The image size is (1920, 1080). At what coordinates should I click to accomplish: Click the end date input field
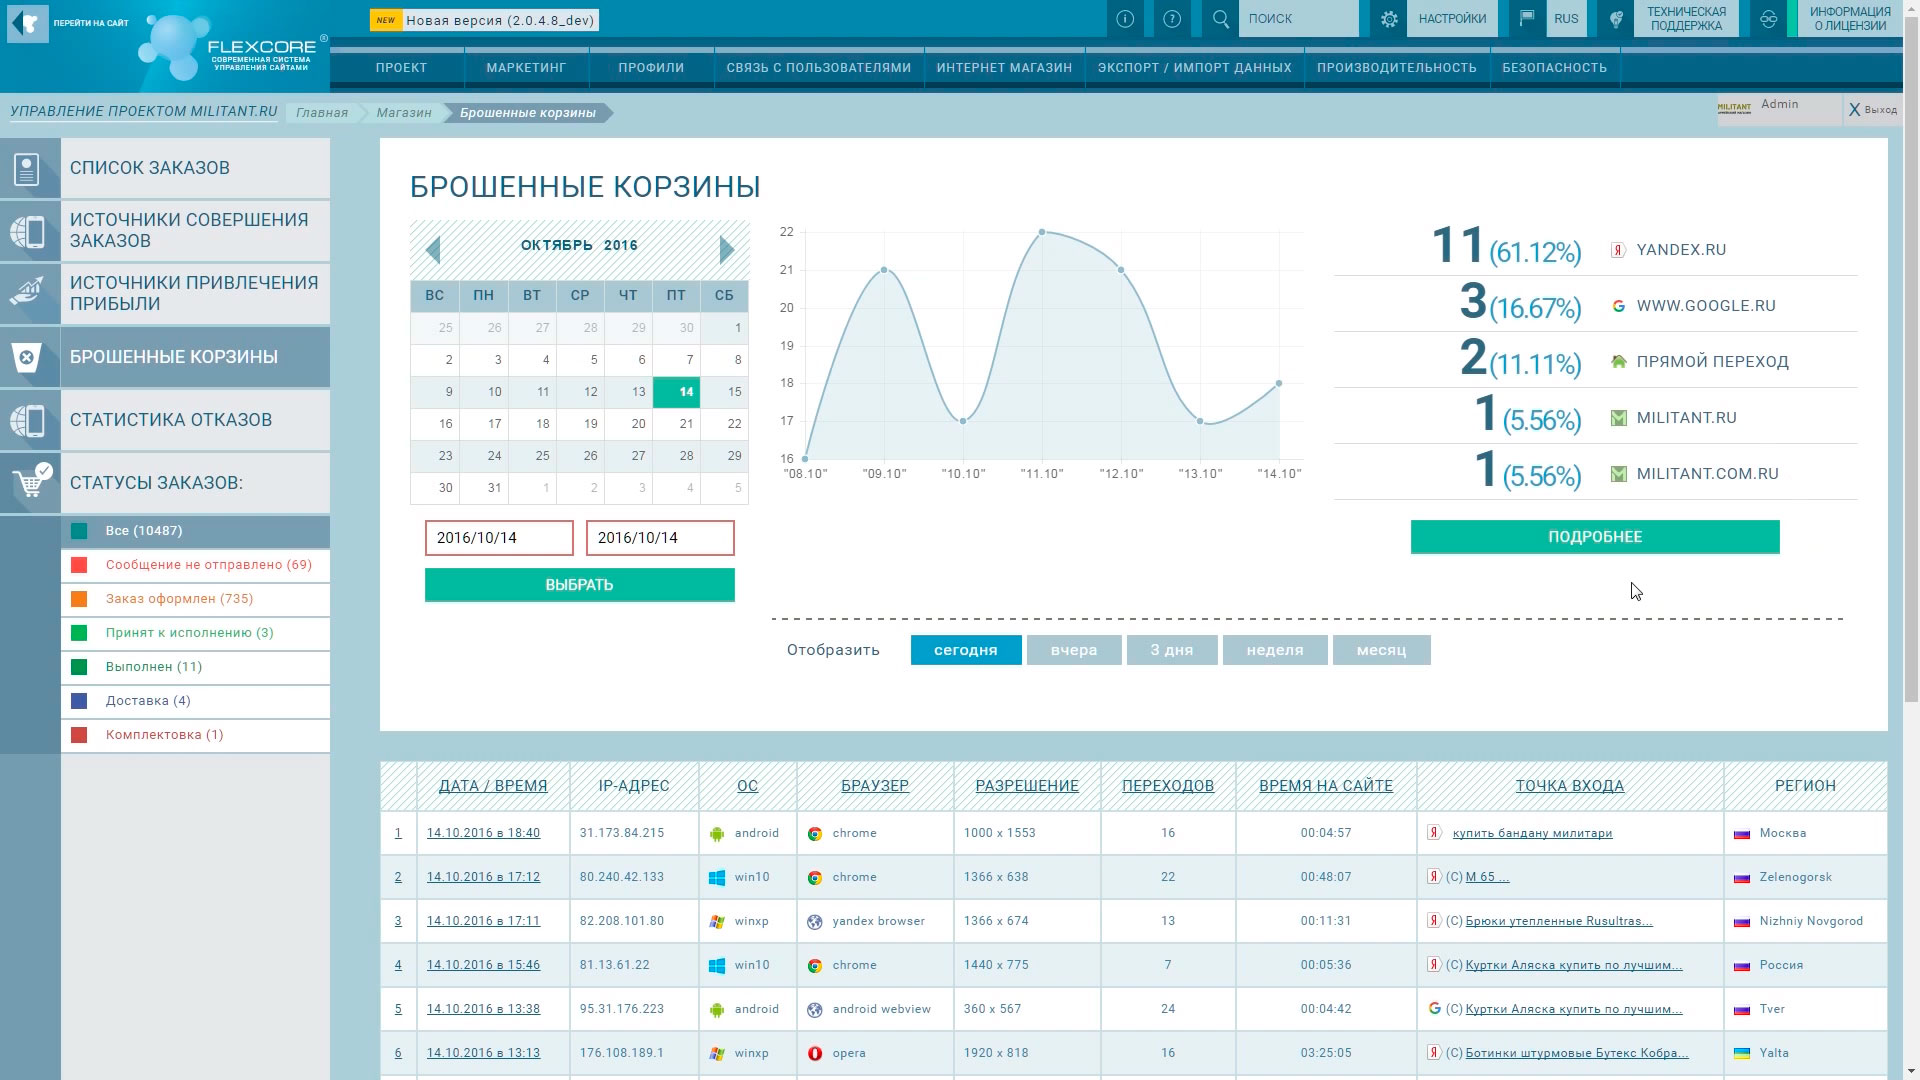coord(660,538)
